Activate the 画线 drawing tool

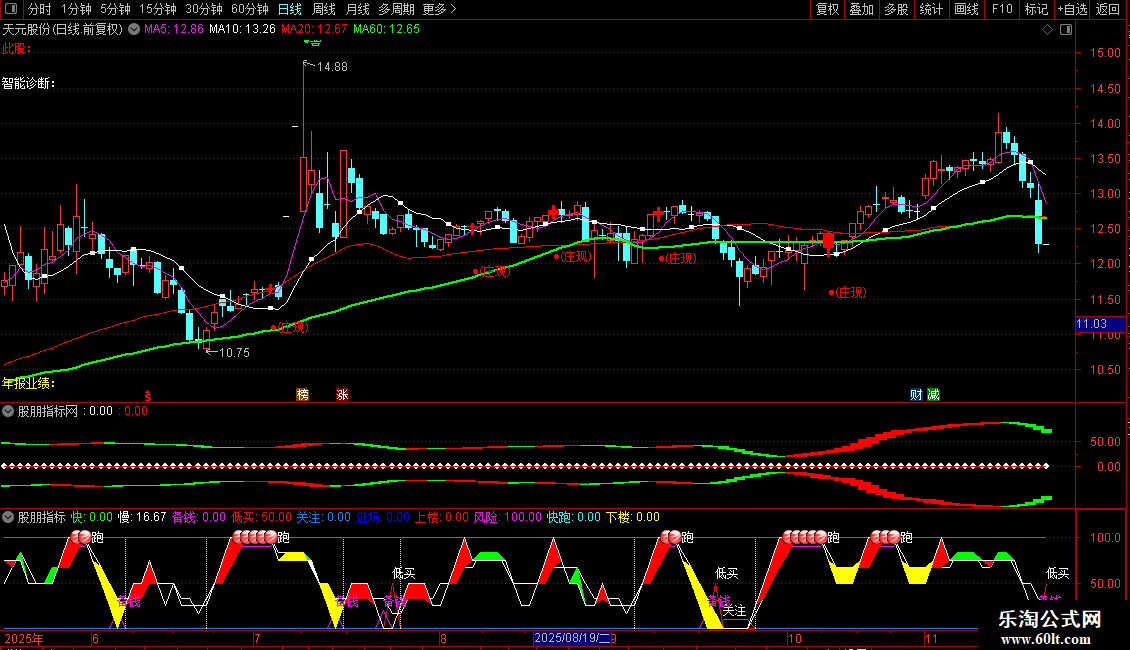966,9
